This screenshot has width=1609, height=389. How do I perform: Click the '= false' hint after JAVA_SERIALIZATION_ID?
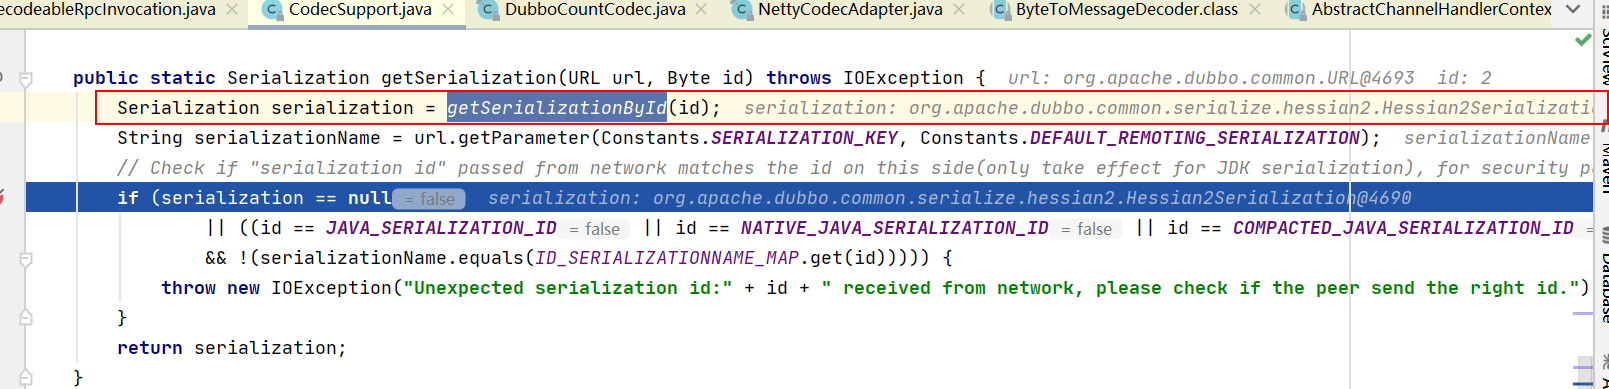[x=595, y=229]
